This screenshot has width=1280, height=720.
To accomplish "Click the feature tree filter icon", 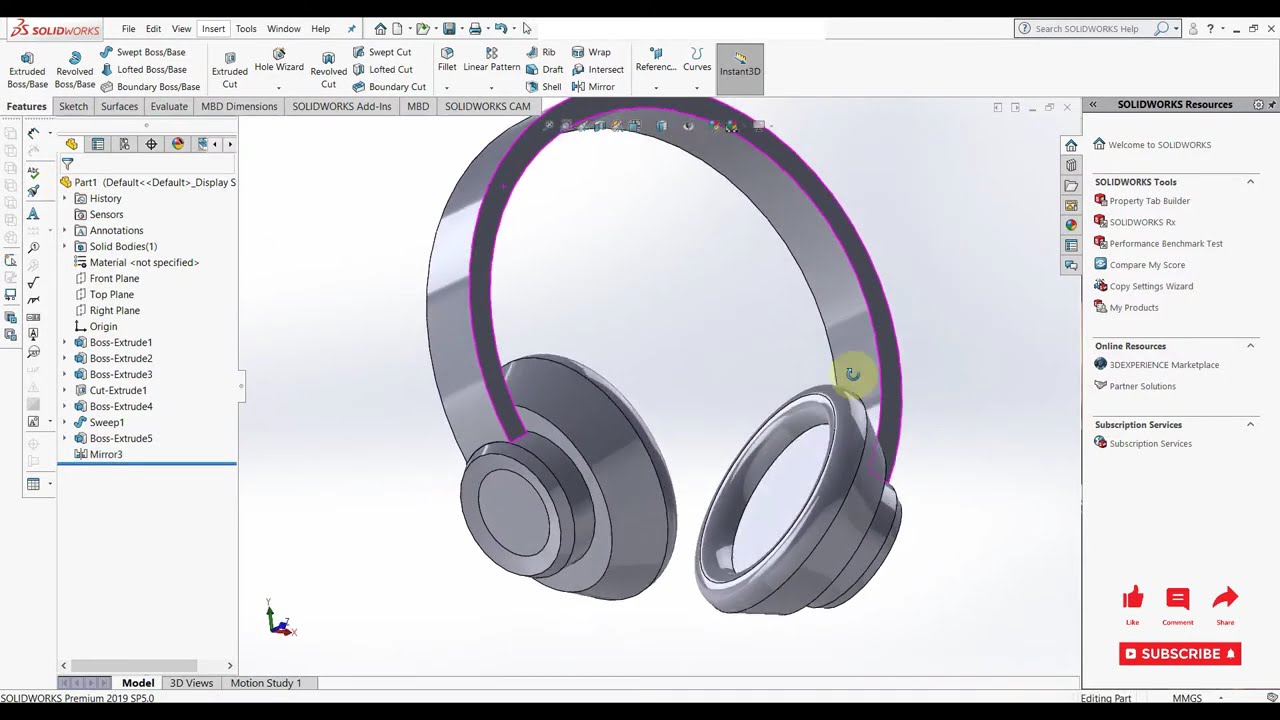I will click(68, 164).
